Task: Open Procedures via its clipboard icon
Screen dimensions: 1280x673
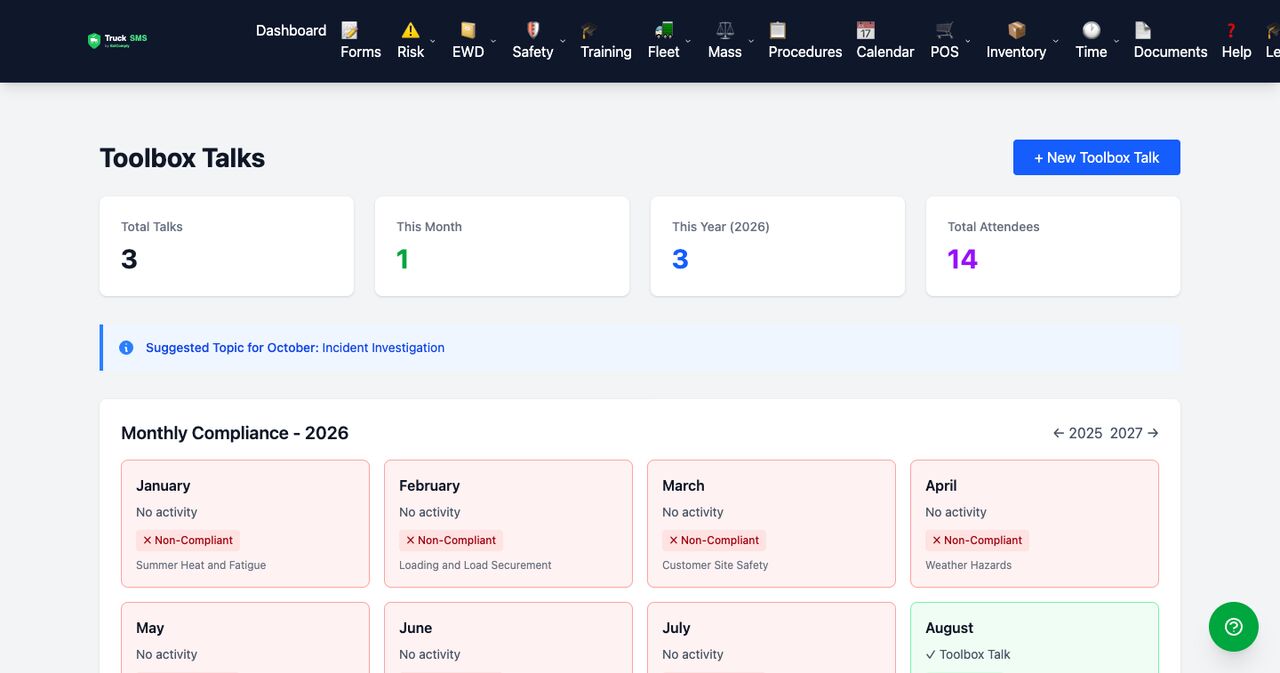Action: (777, 30)
